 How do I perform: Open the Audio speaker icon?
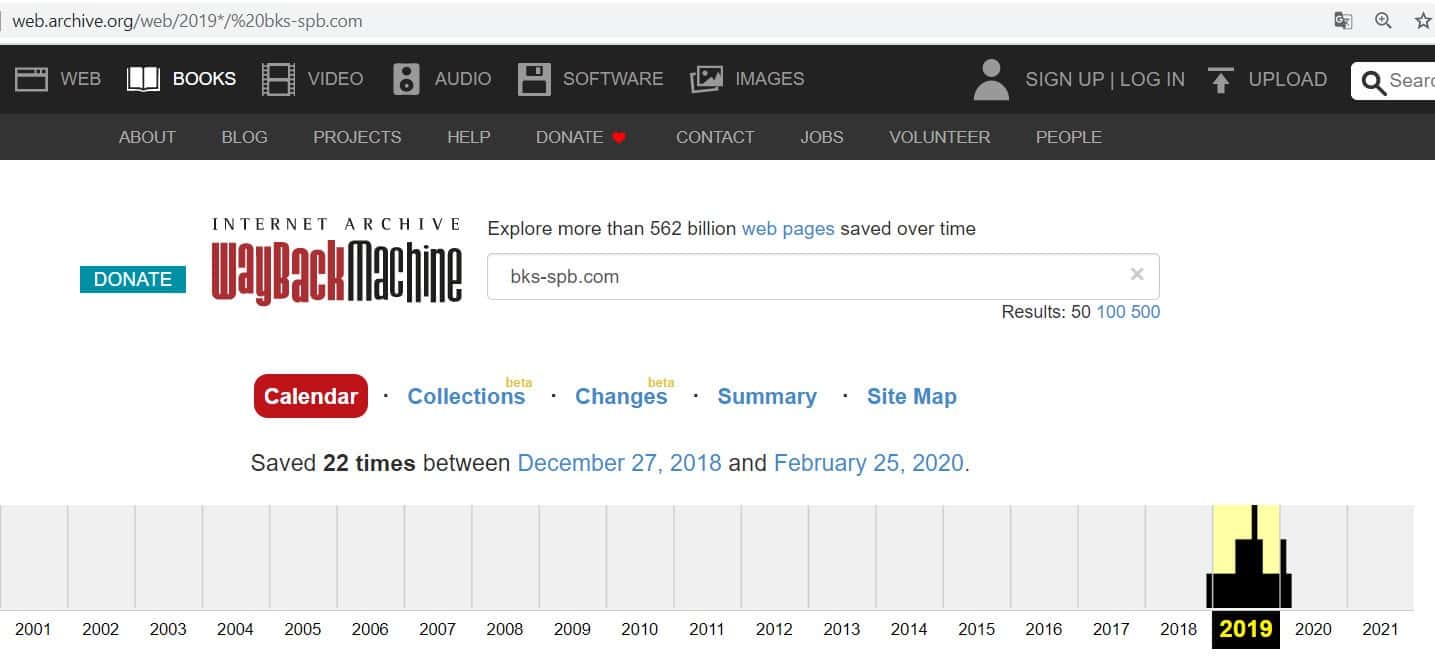406,79
